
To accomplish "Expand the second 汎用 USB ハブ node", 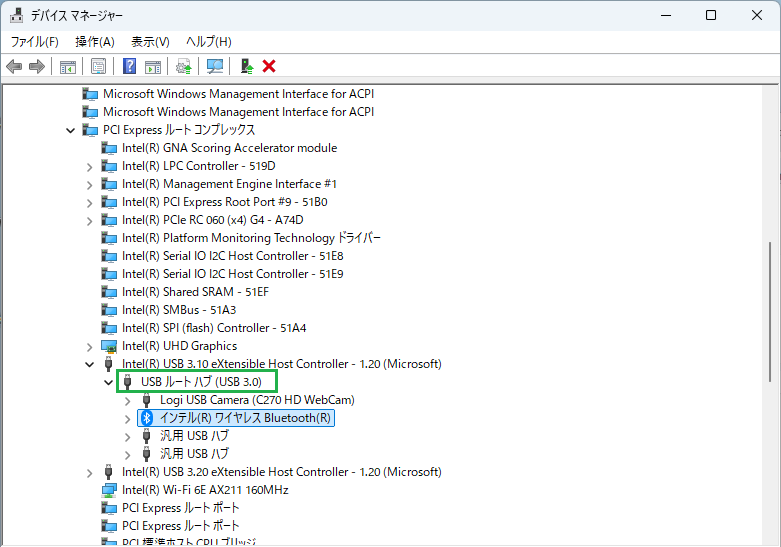I will 128,455.
